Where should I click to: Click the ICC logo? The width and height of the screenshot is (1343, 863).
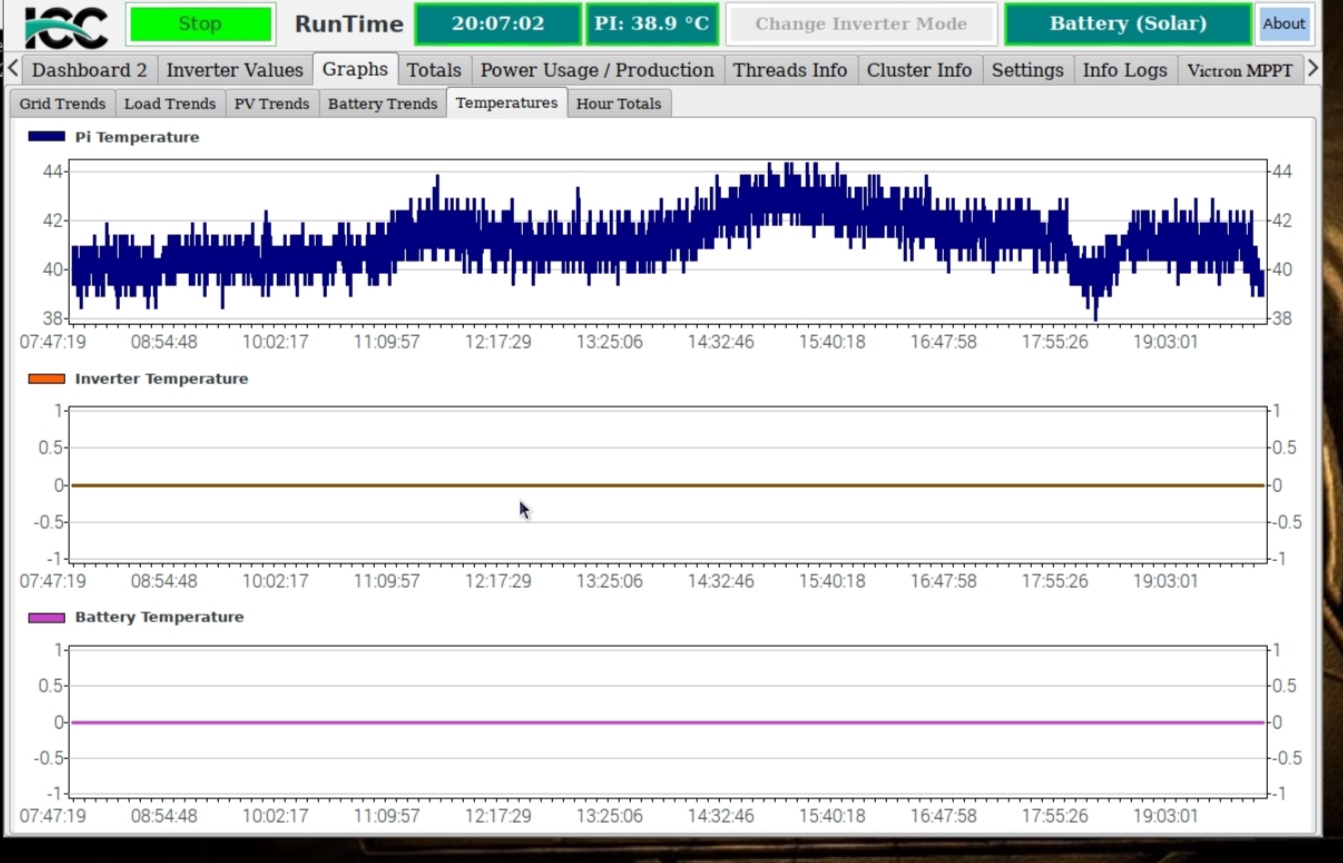(66, 25)
